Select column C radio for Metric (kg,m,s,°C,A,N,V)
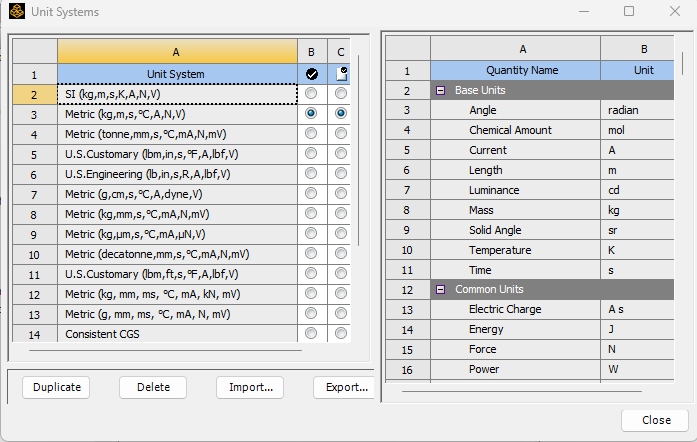Image resolution: width=697 pixels, height=442 pixels. (341, 113)
